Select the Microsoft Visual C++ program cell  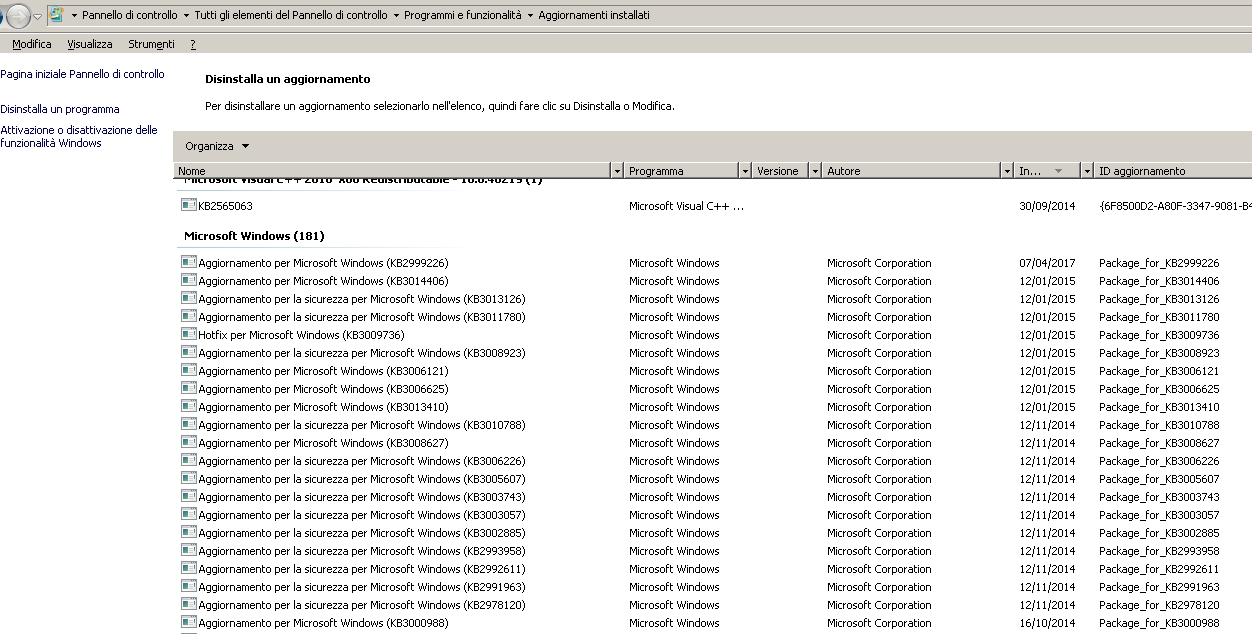(686, 206)
